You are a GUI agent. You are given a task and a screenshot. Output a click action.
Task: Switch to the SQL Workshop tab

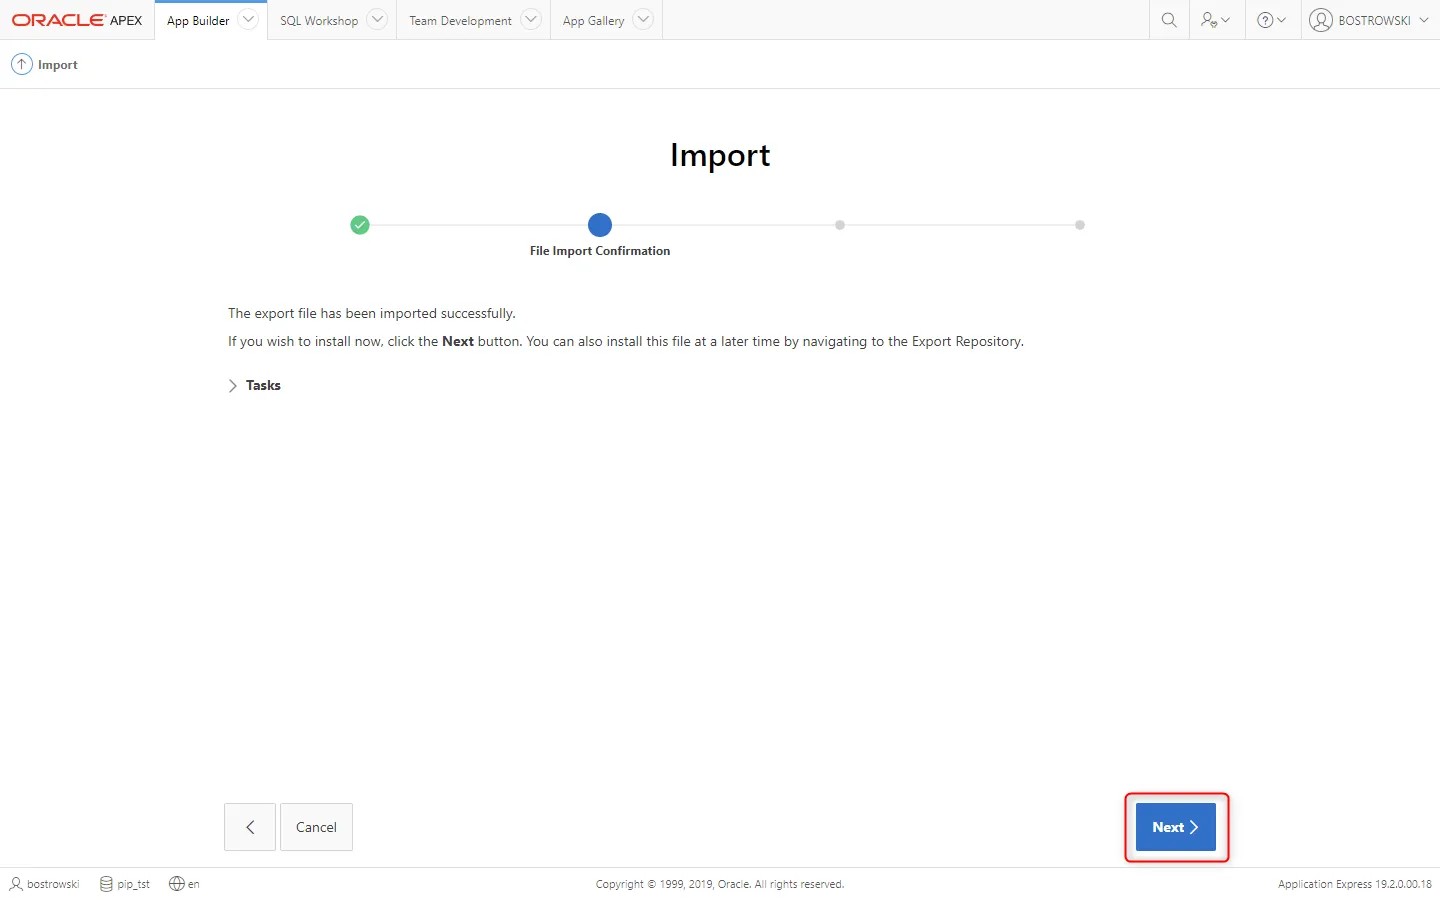[318, 20]
